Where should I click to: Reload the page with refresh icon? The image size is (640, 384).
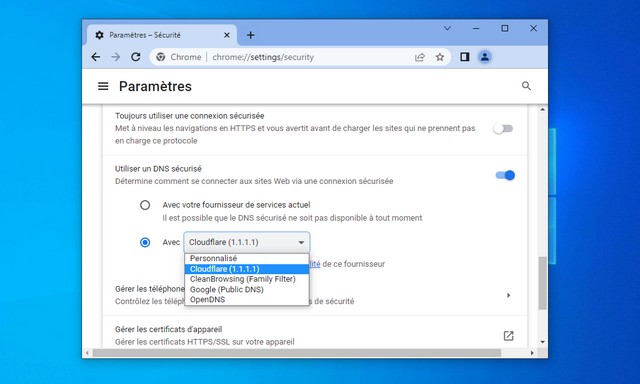pyautogui.click(x=136, y=57)
